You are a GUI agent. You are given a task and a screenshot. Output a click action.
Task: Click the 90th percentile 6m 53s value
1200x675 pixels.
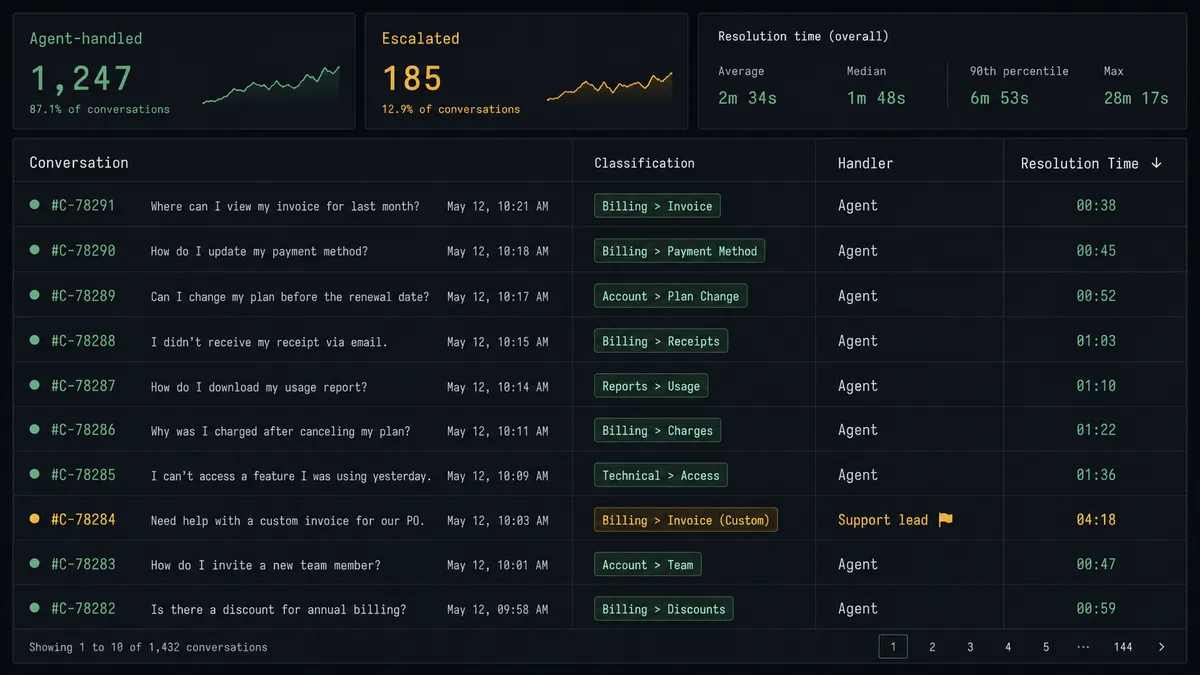pyautogui.click(x=999, y=97)
